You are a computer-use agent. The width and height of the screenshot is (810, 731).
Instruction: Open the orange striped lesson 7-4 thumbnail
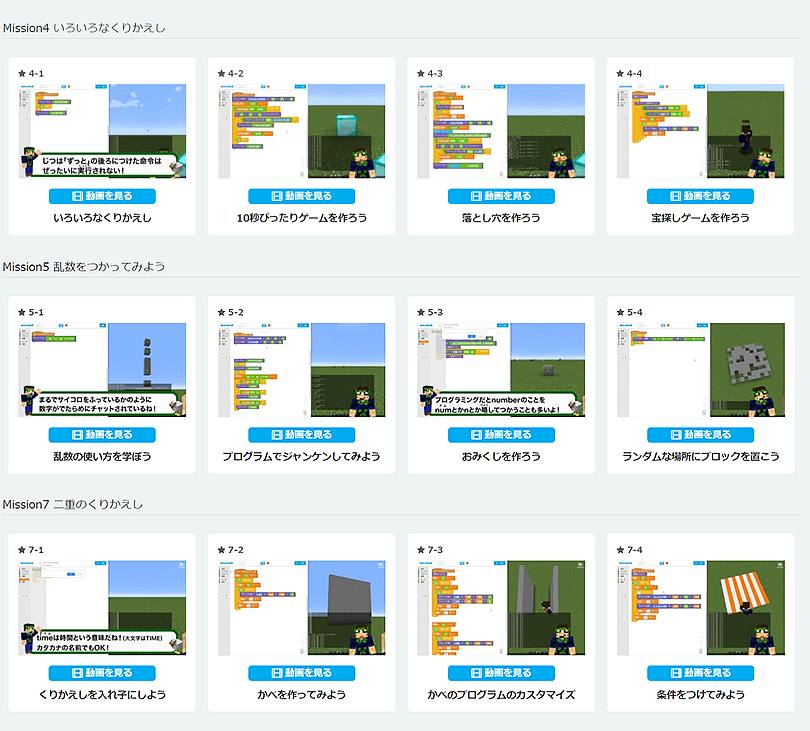point(700,608)
